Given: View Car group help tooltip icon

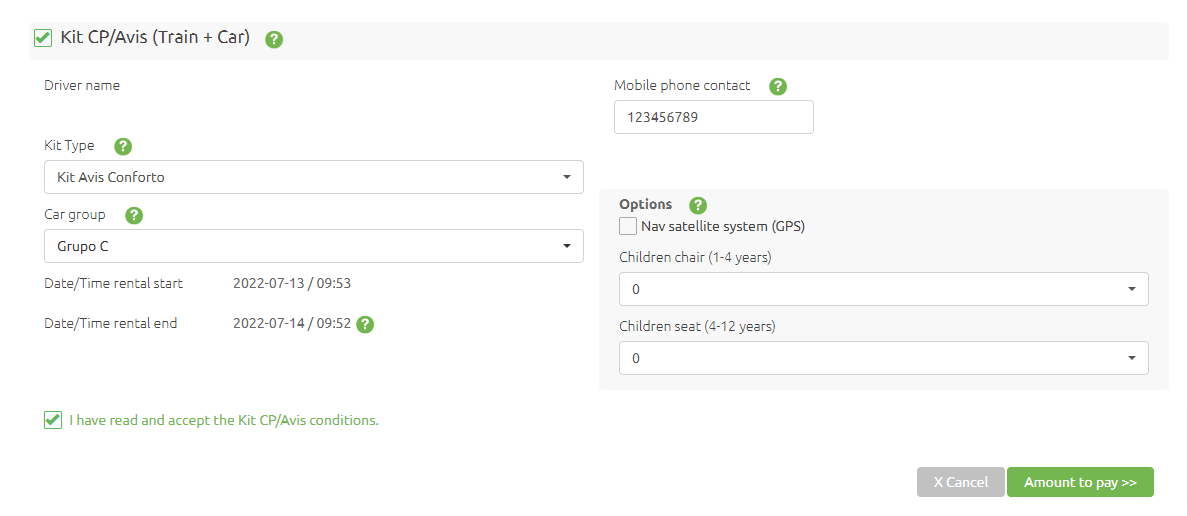Looking at the screenshot, I should pos(134,216).
